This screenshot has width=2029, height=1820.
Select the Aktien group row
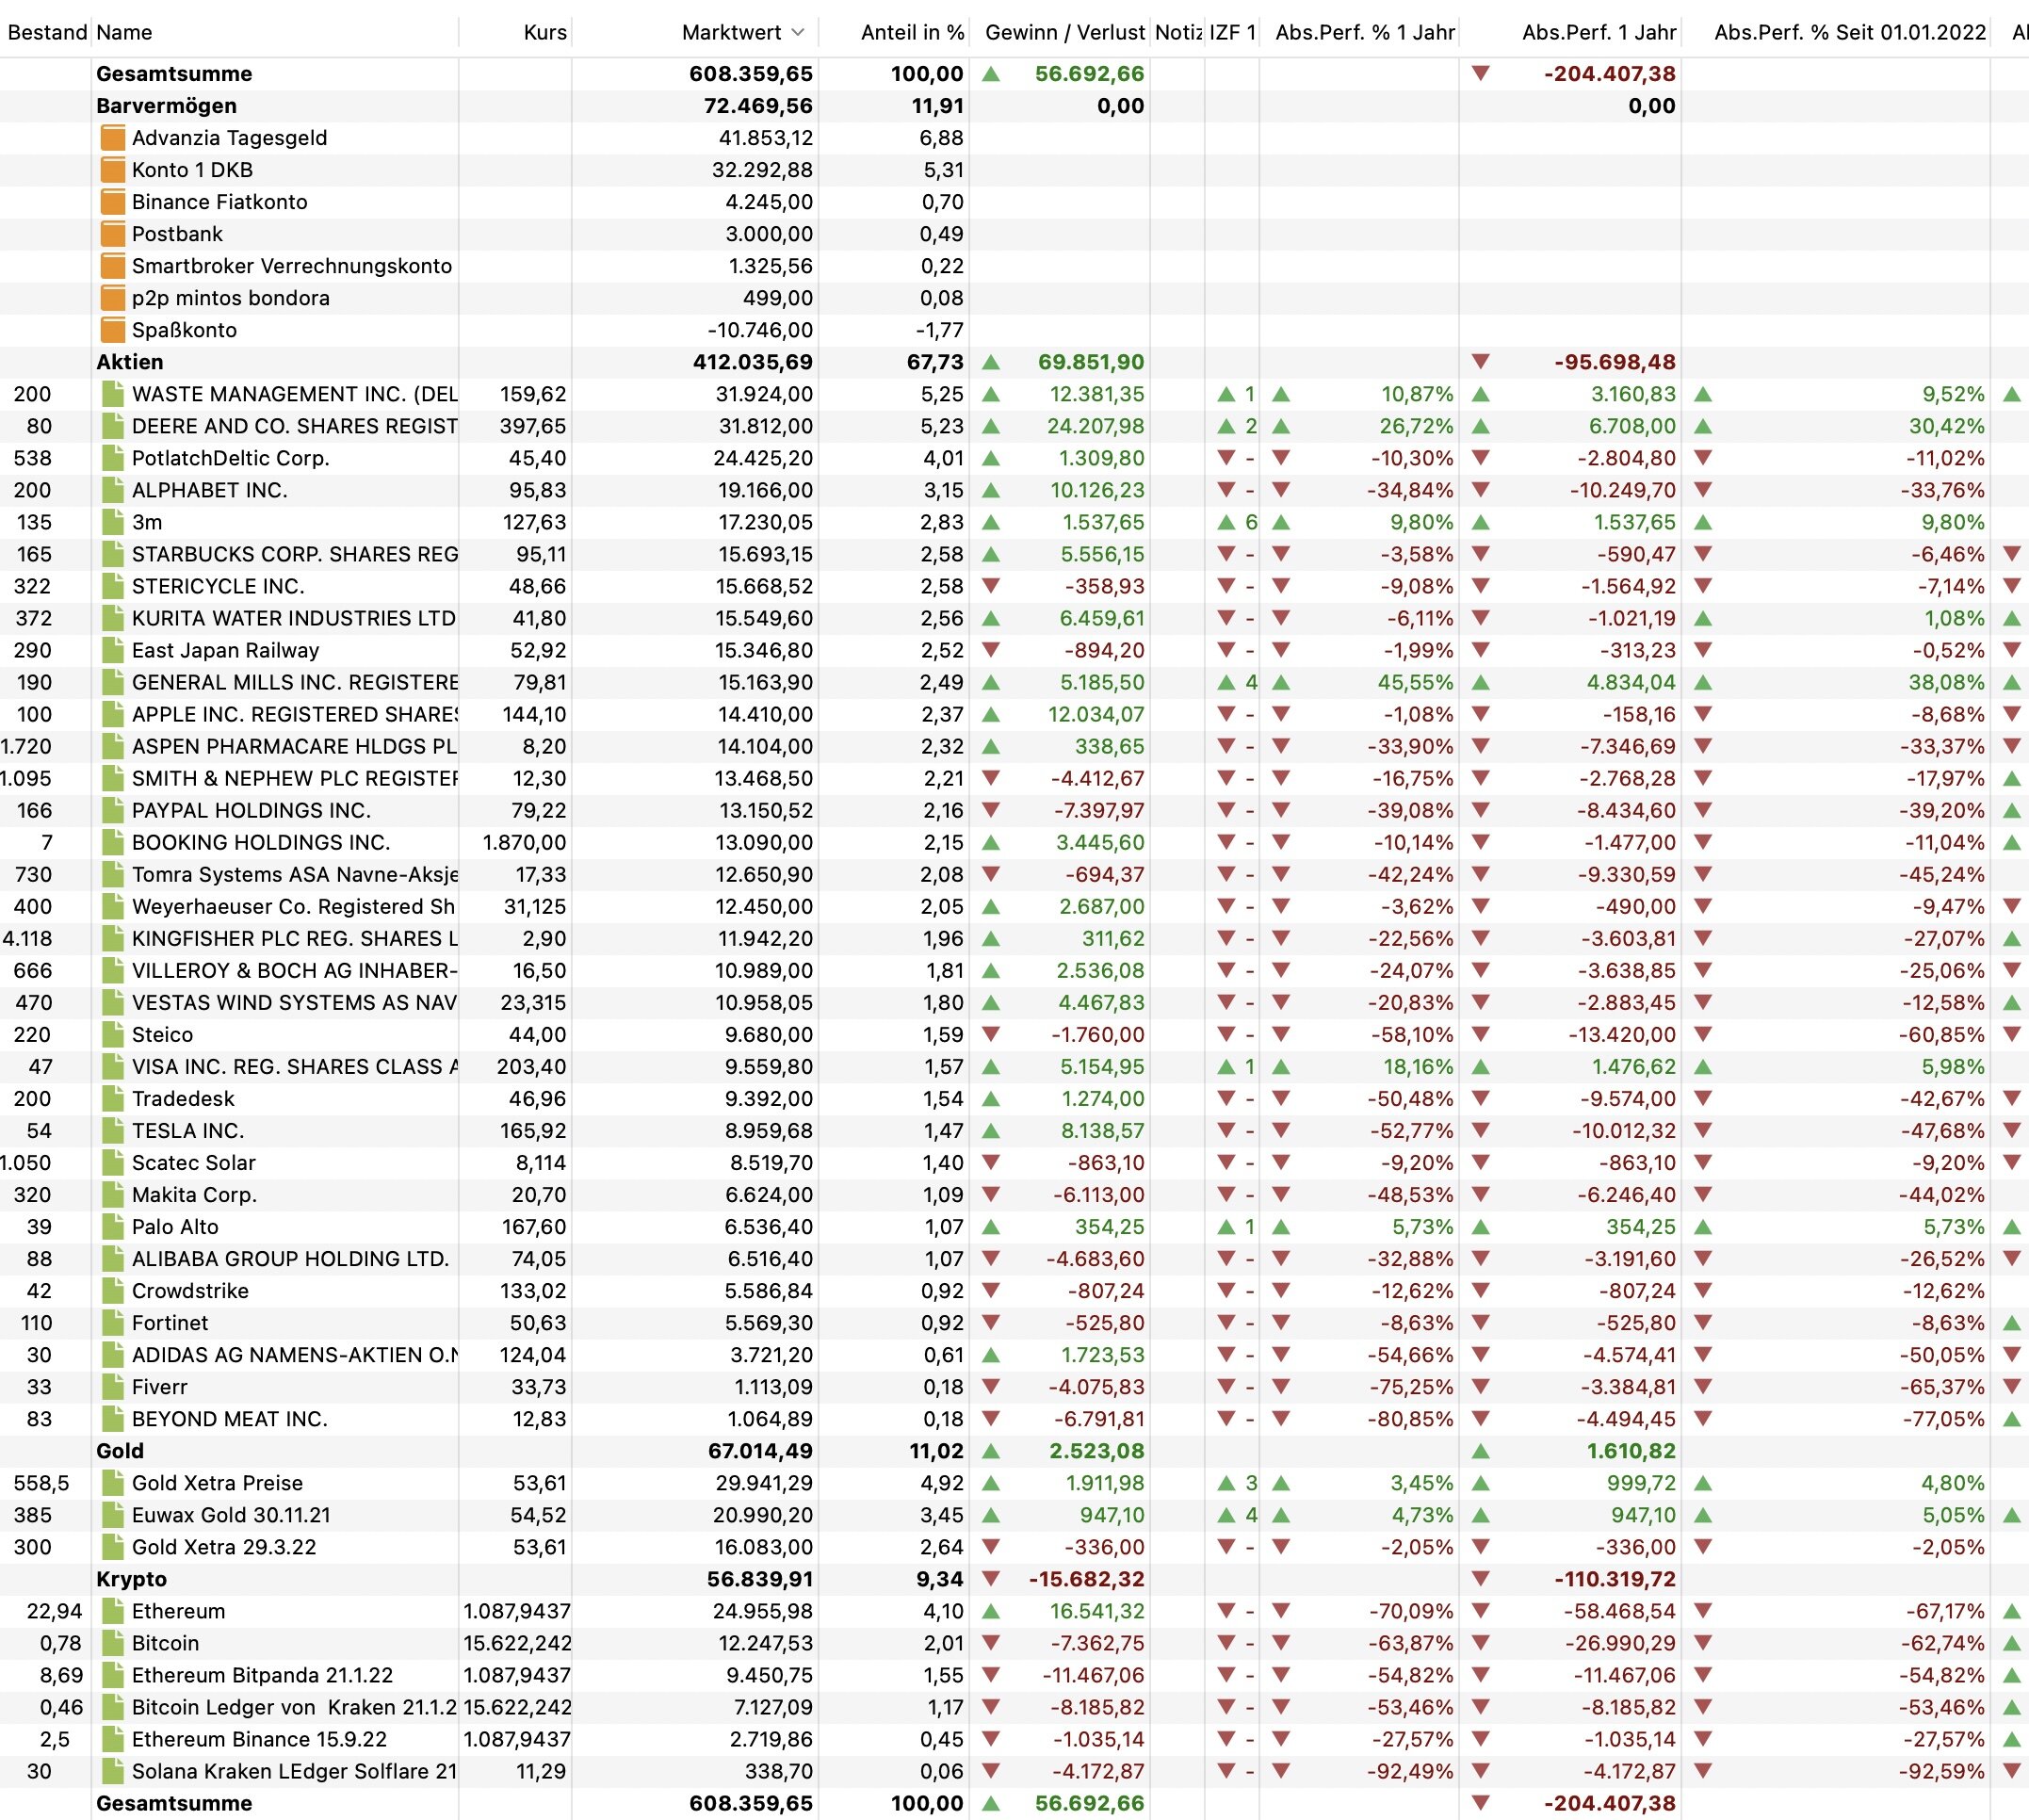coord(130,362)
